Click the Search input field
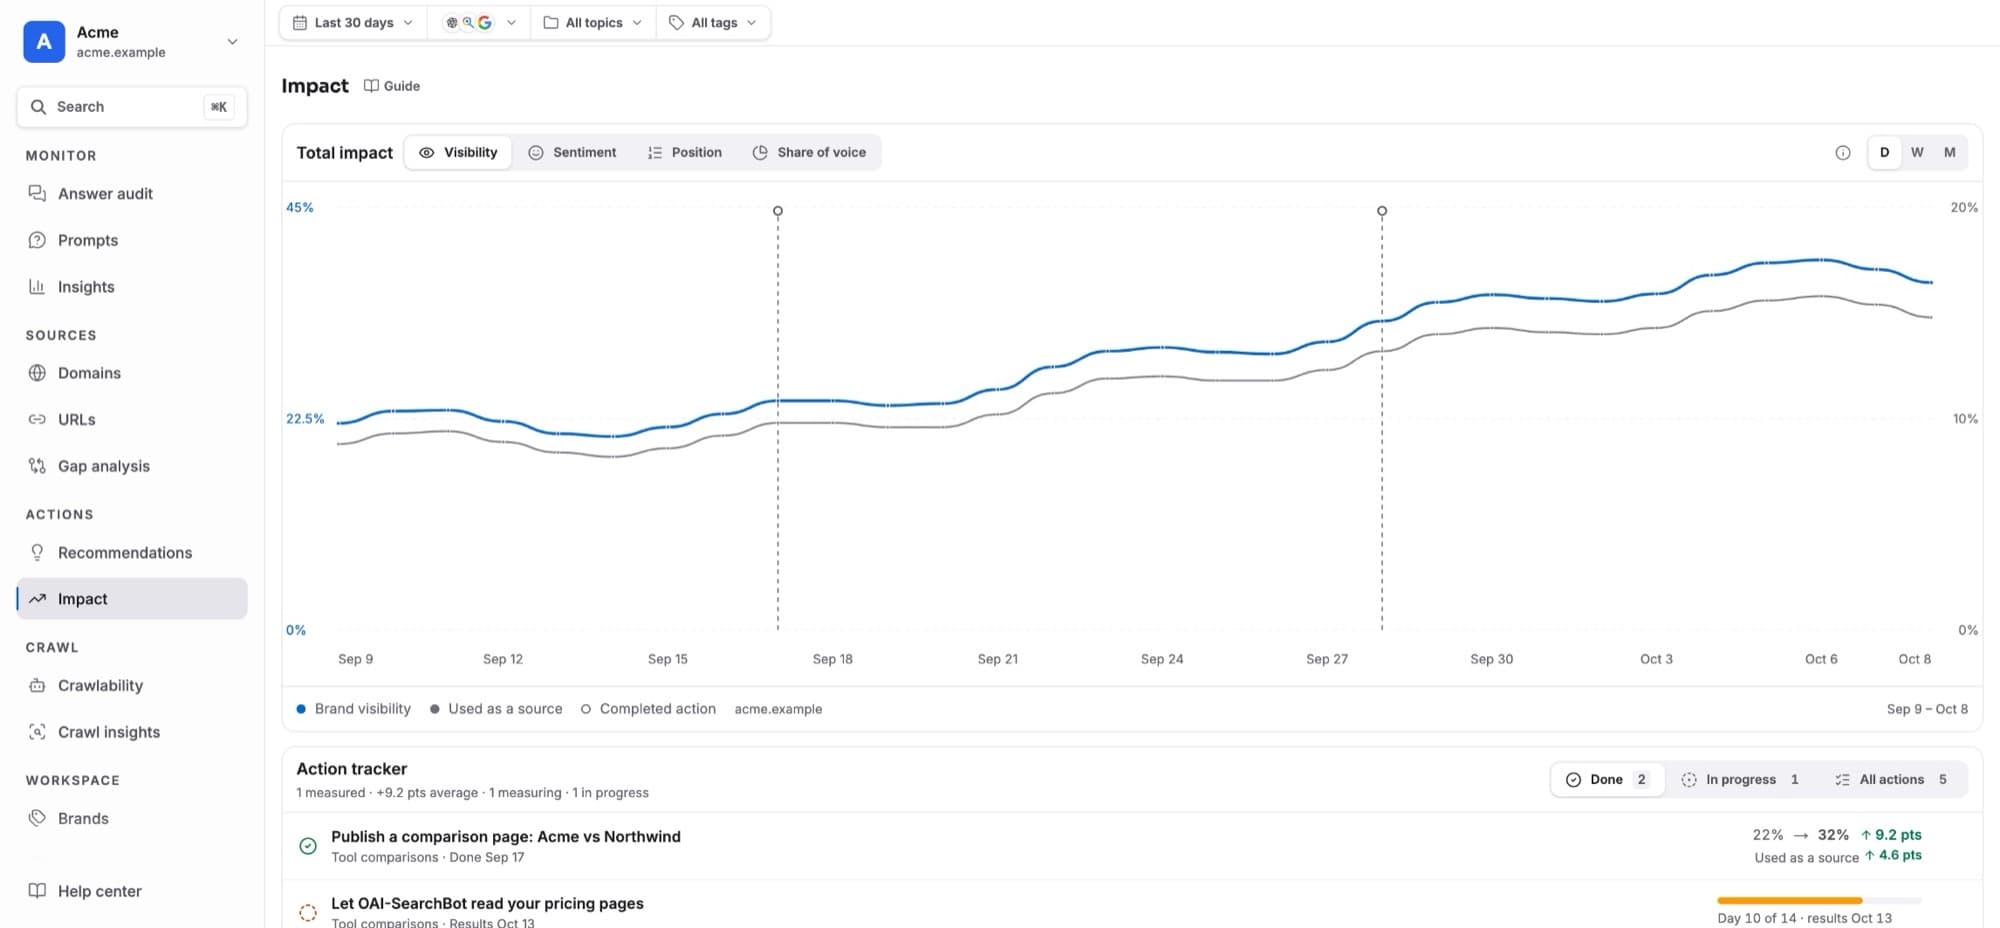This screenshot has height=928, width=2000. coord(131,107)
